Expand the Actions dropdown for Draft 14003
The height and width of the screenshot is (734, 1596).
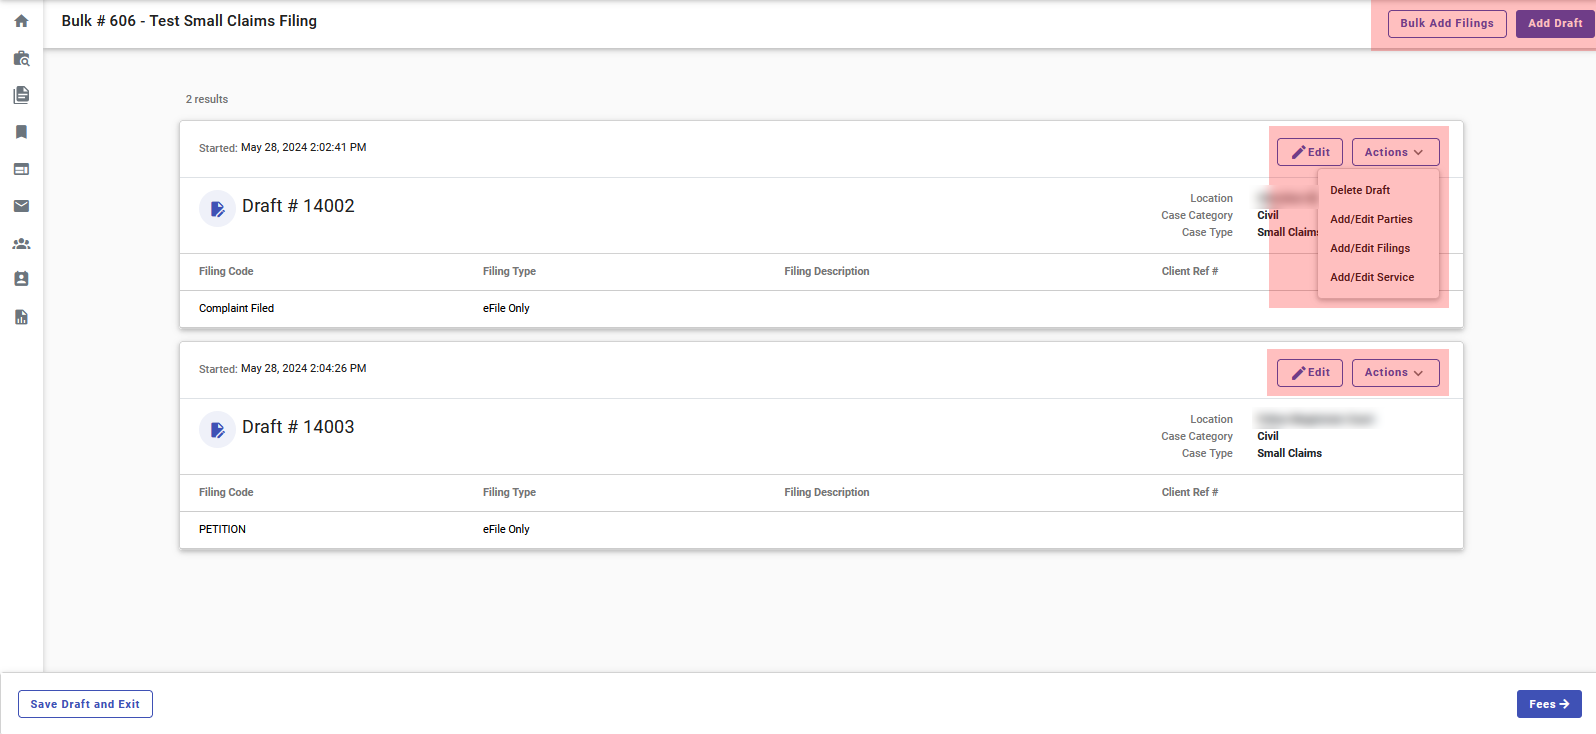[1395, 372]
